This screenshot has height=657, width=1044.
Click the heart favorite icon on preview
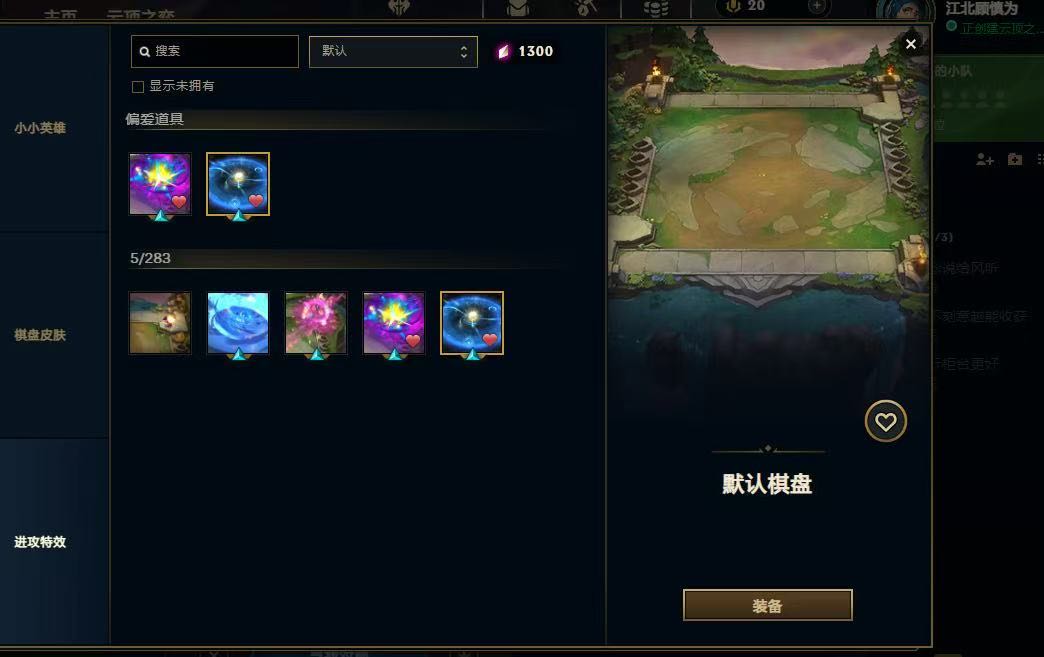coord(886,421)
